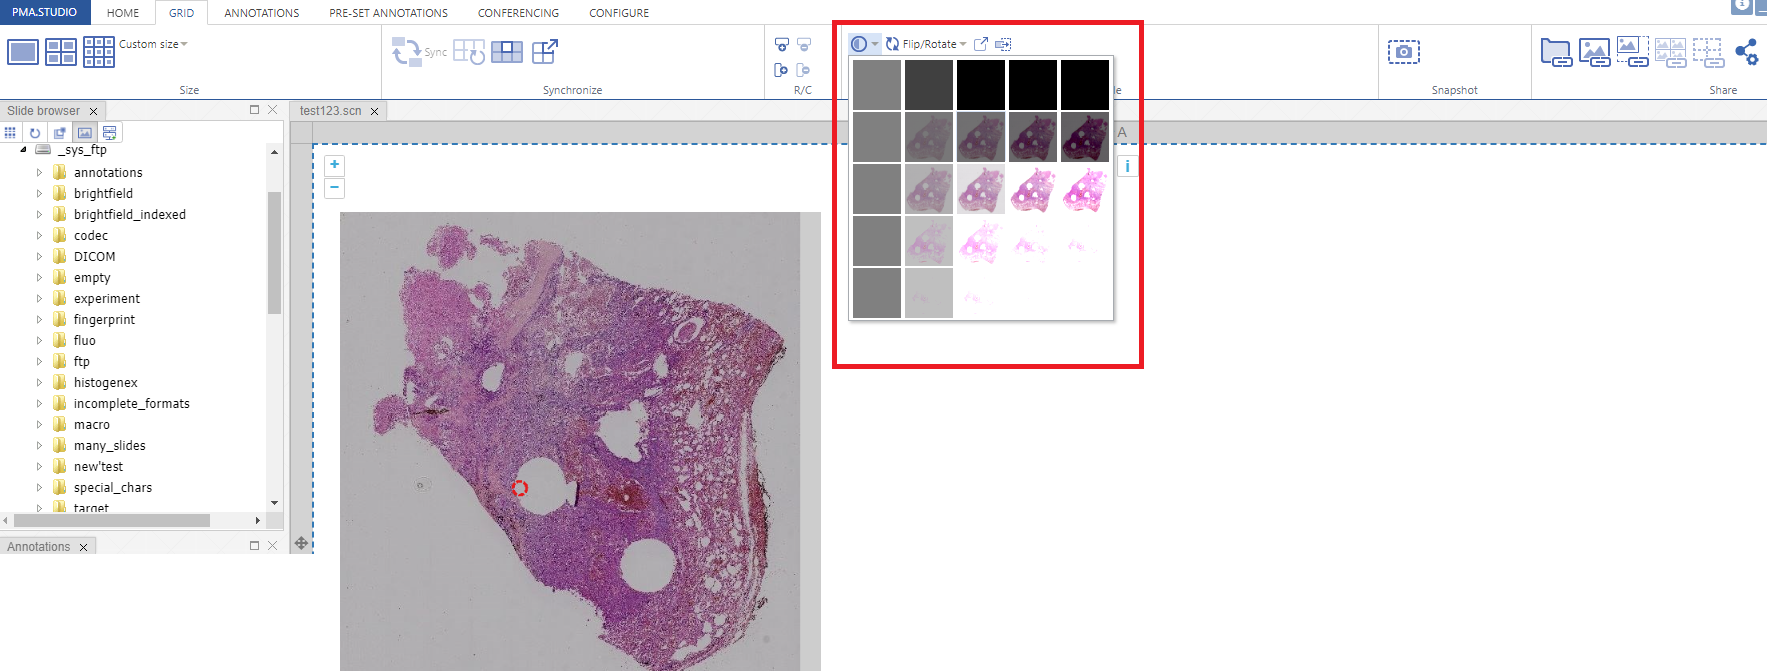Open the CONFIGURE ribbon tab

(618, 13)
